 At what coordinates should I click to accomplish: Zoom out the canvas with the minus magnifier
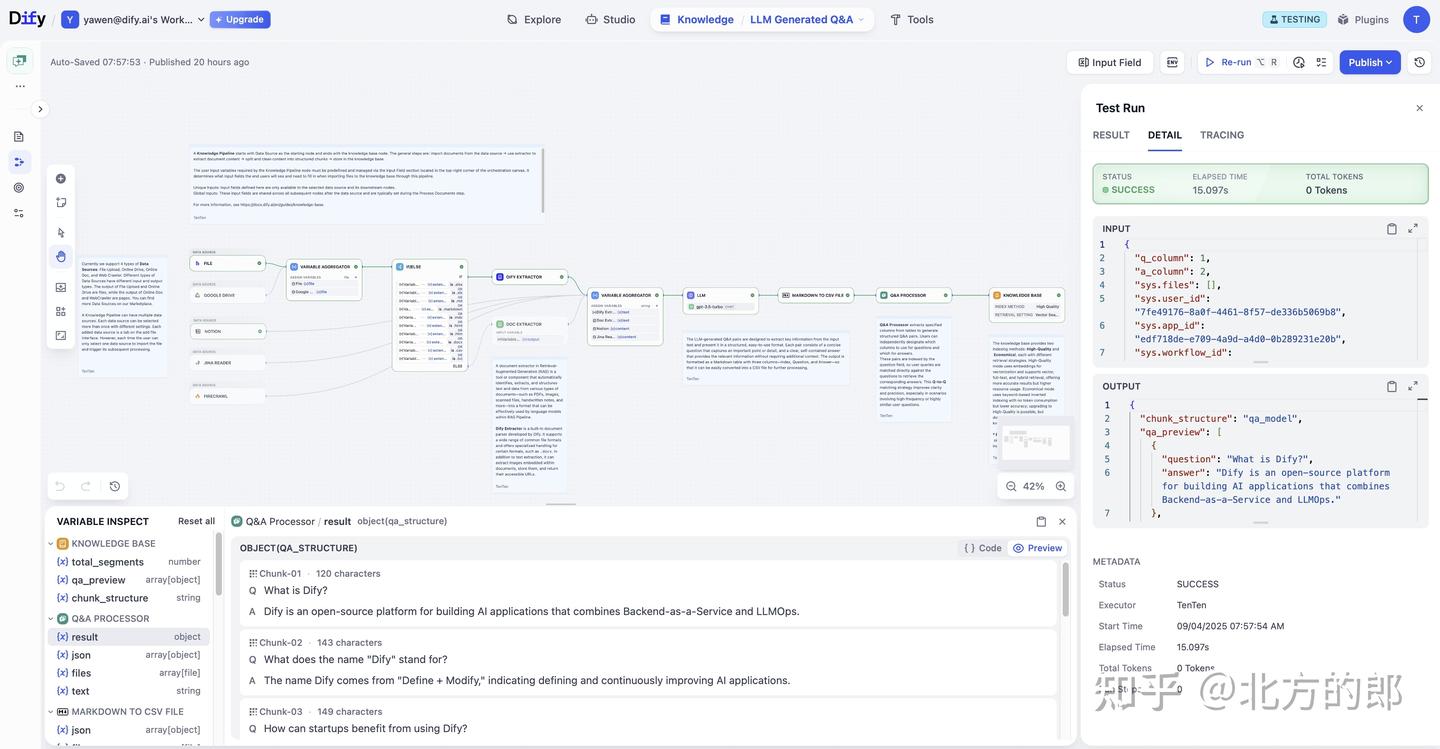point(1011,486)
